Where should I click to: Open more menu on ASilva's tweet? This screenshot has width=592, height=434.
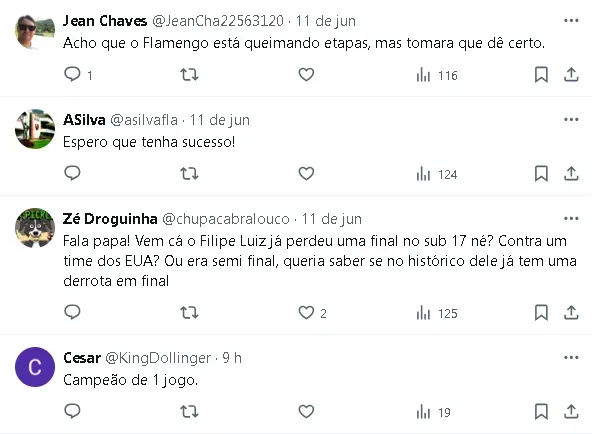(x=571, y=120)
